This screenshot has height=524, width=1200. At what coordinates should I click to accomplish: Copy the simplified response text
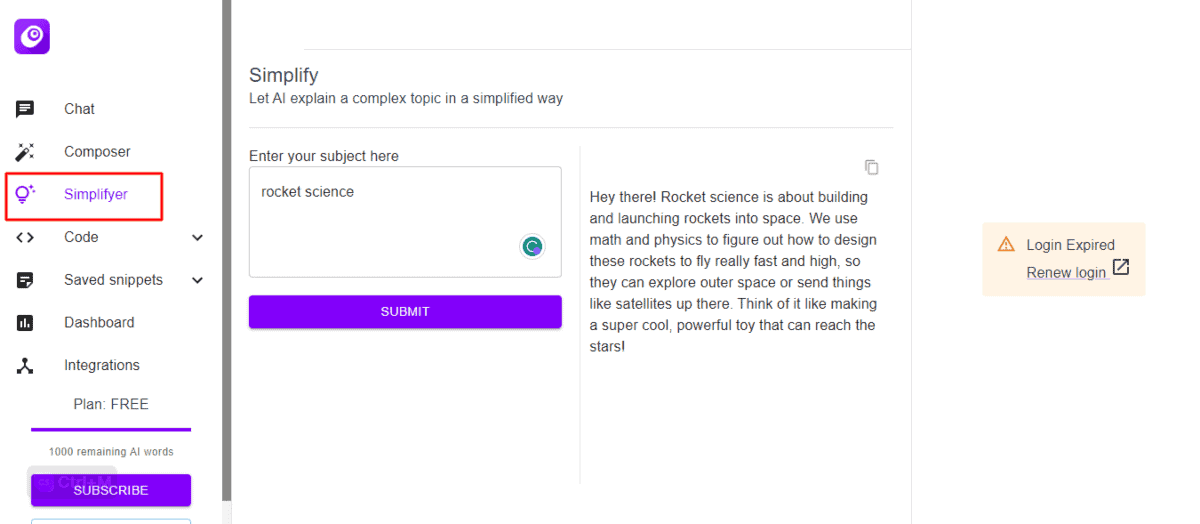click(872, 167)
